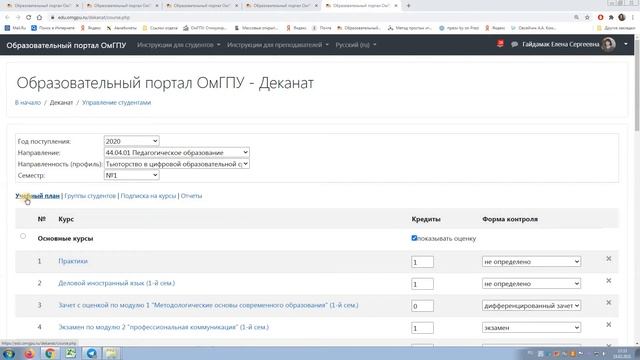Reload the page with refresh icon
The height and width of the screenshot is (360, 640).
point(28,18)
